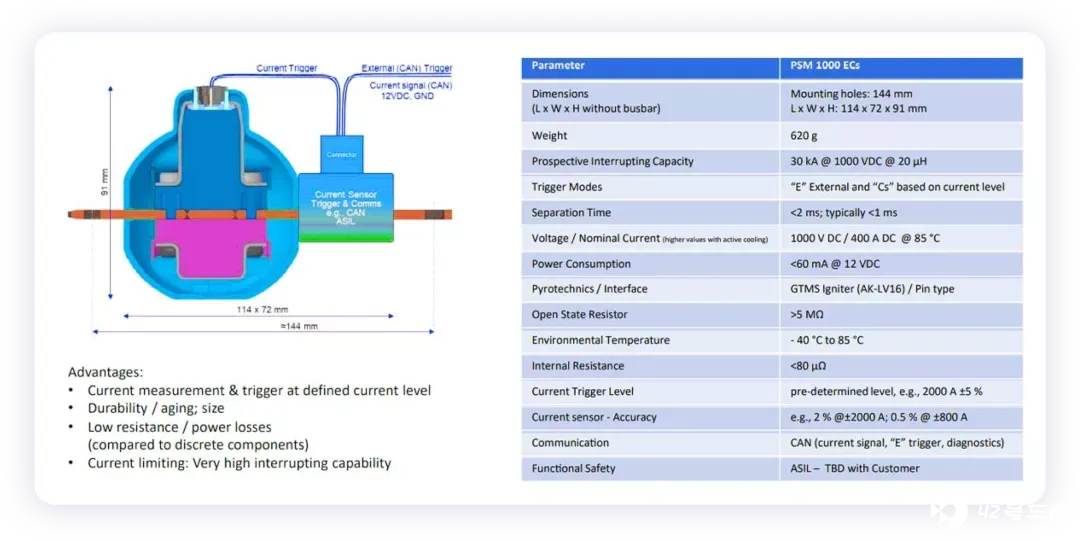Select 'Current sensor - Accuracy' label

[594, 417]
